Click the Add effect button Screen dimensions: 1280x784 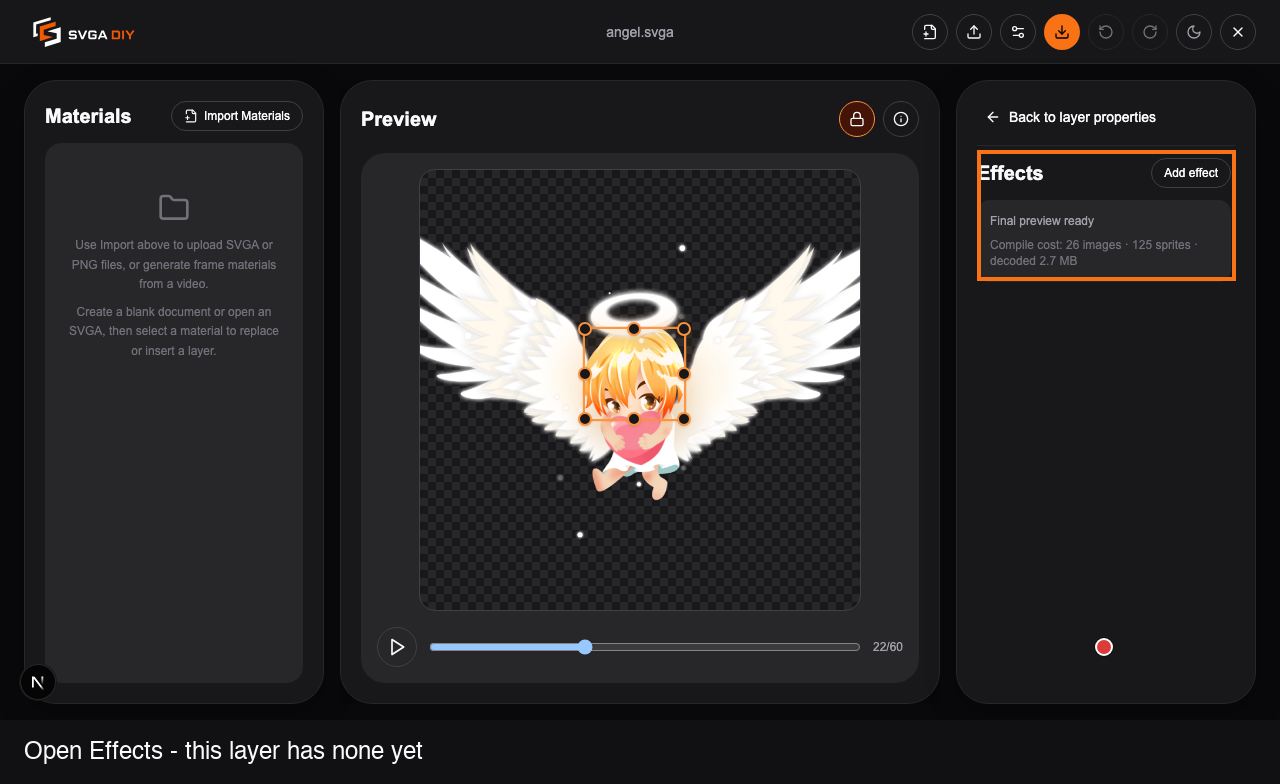click(x=1191, y=173)
